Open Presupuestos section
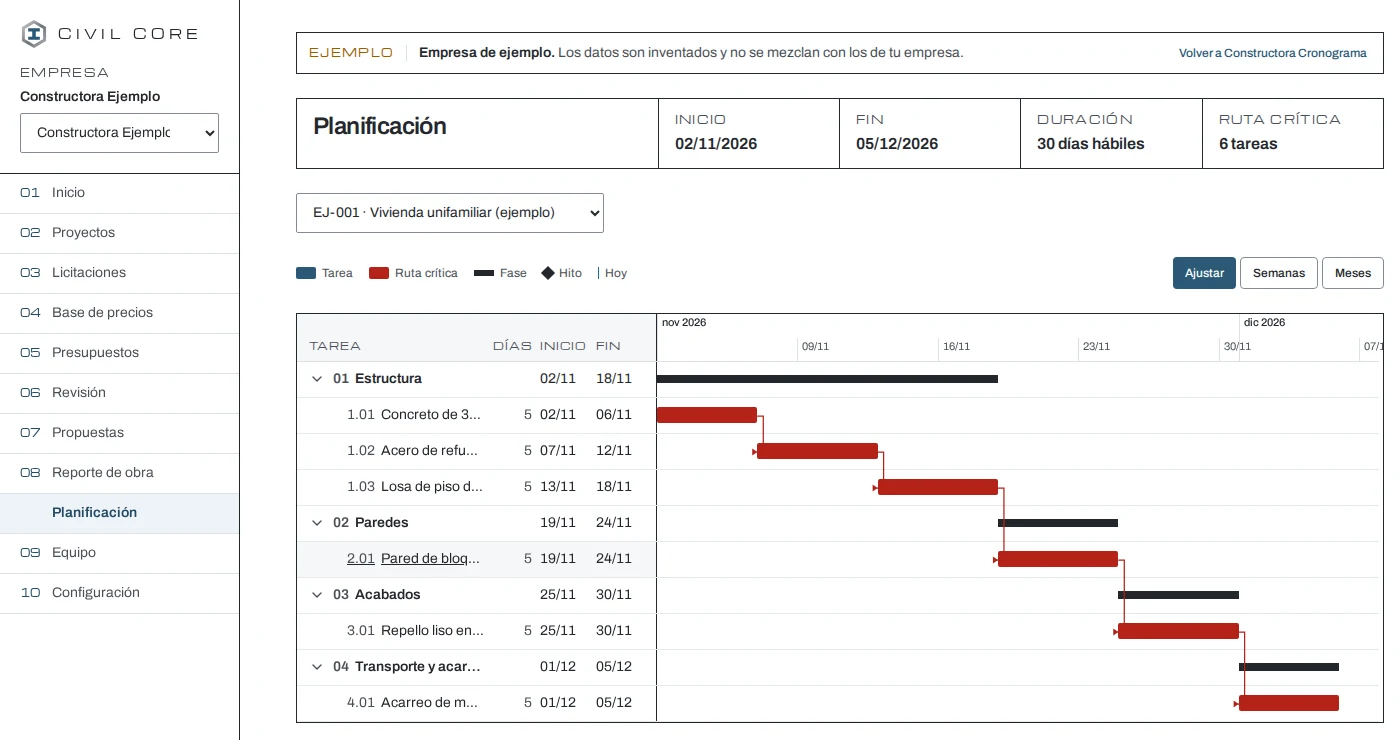Screen dimensions: 1400x740 [119, 353]
